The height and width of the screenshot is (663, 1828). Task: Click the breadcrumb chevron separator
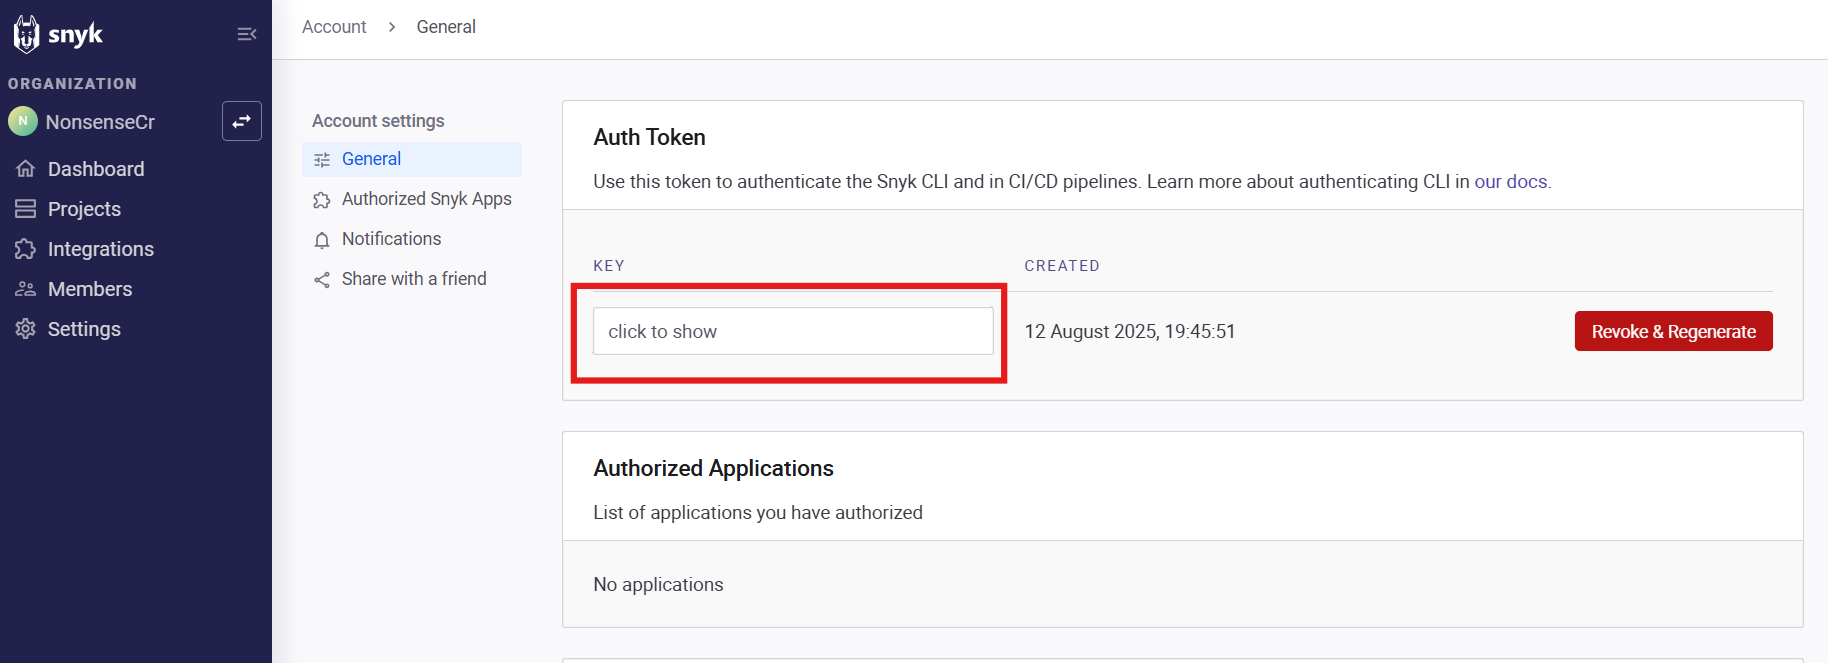pyautogui.click(x=392, y=27)
